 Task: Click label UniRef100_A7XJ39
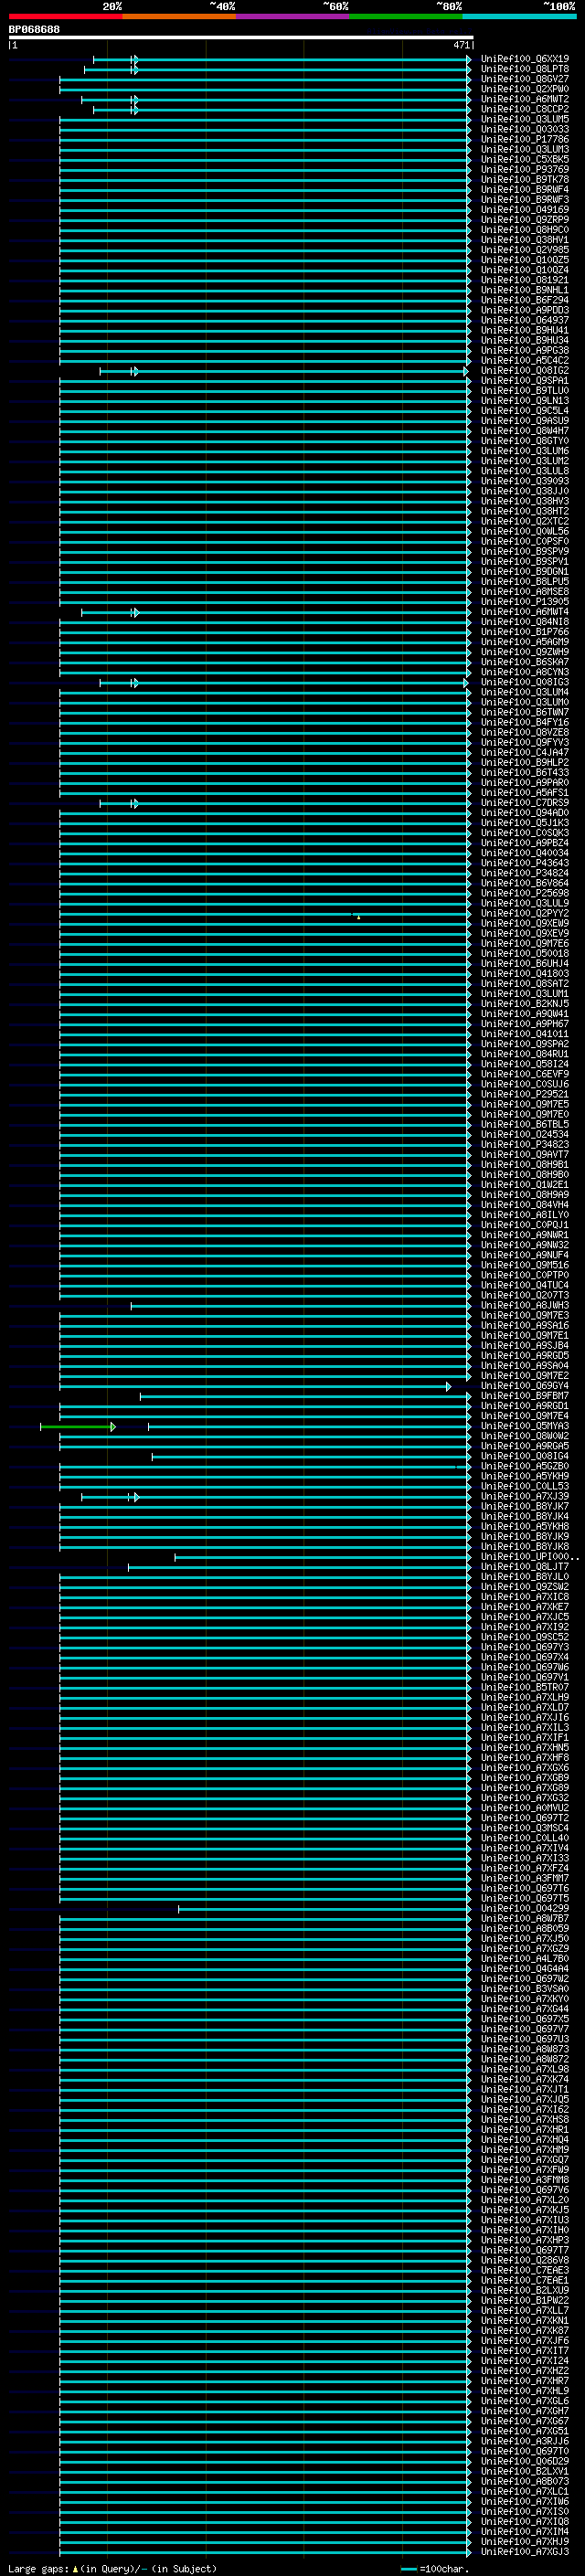[525, 1496]
